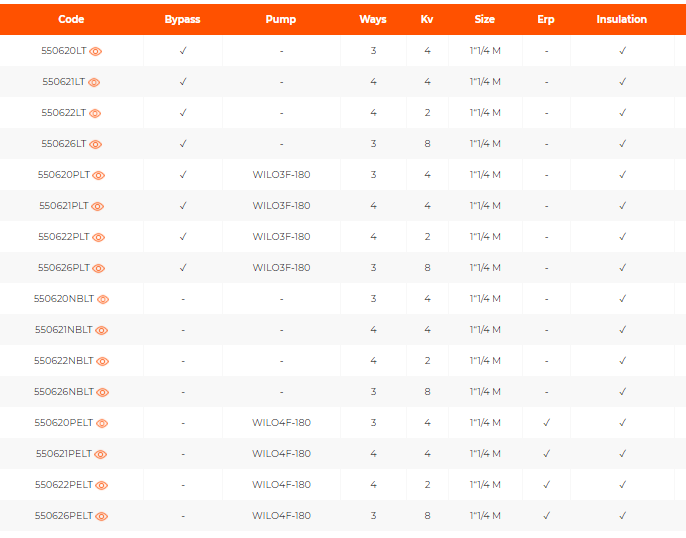Image resolution: width=686 pixels, height=538 pixels.
Task: Click product code 550622PELT
Action: (x=63, y=484)
